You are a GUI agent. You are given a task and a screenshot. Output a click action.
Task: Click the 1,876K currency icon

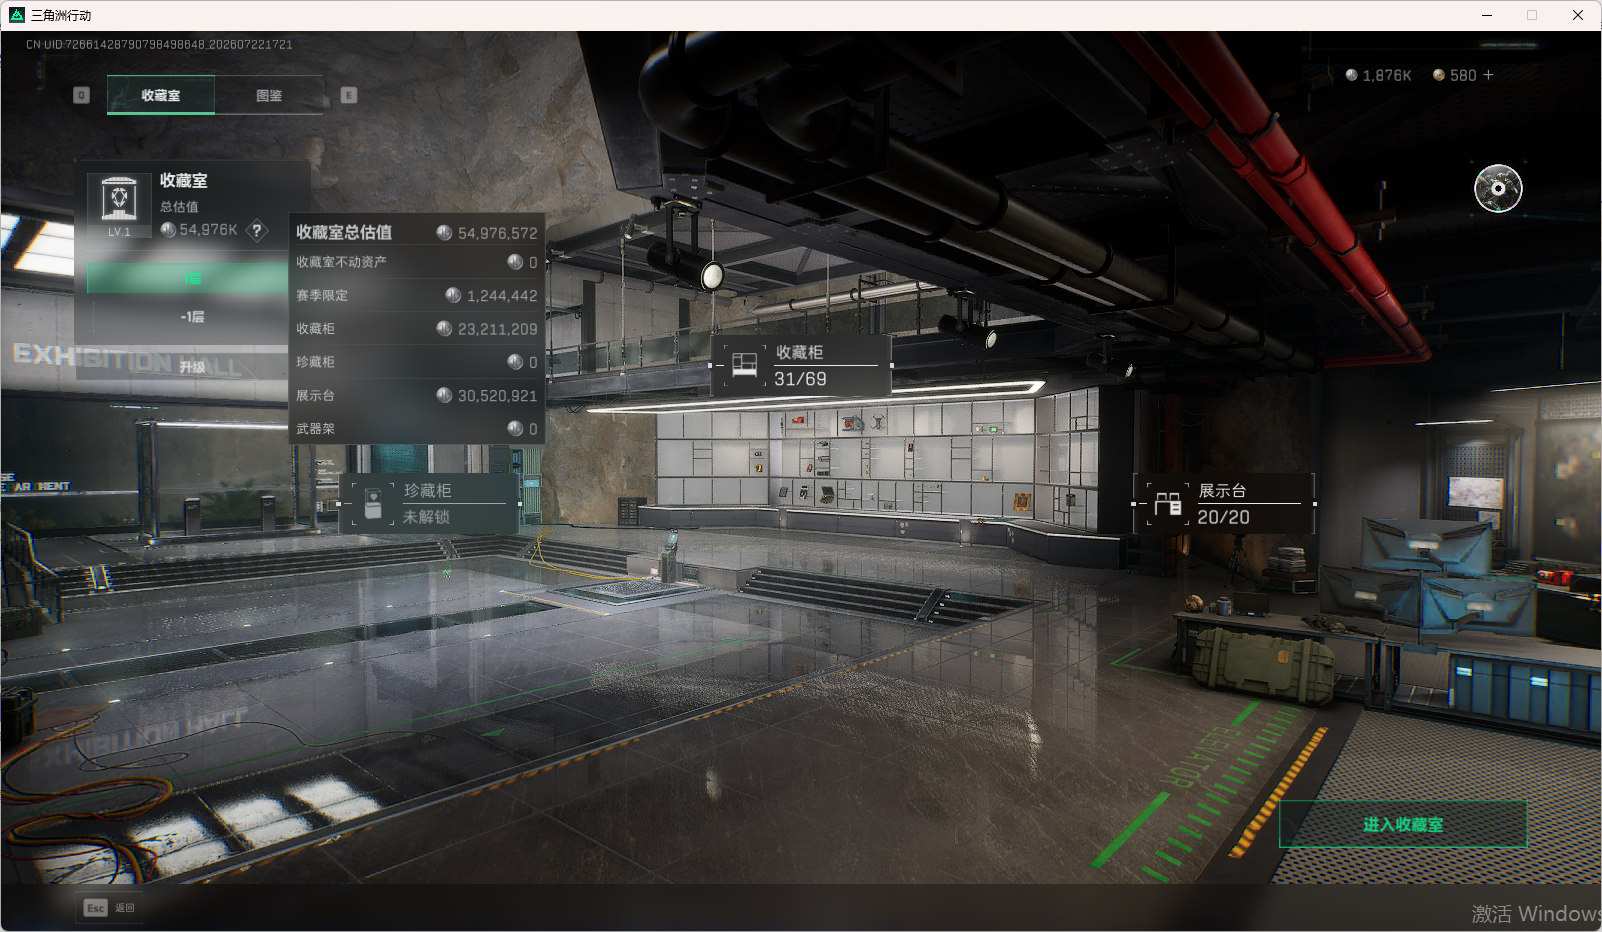[1352, 75]
